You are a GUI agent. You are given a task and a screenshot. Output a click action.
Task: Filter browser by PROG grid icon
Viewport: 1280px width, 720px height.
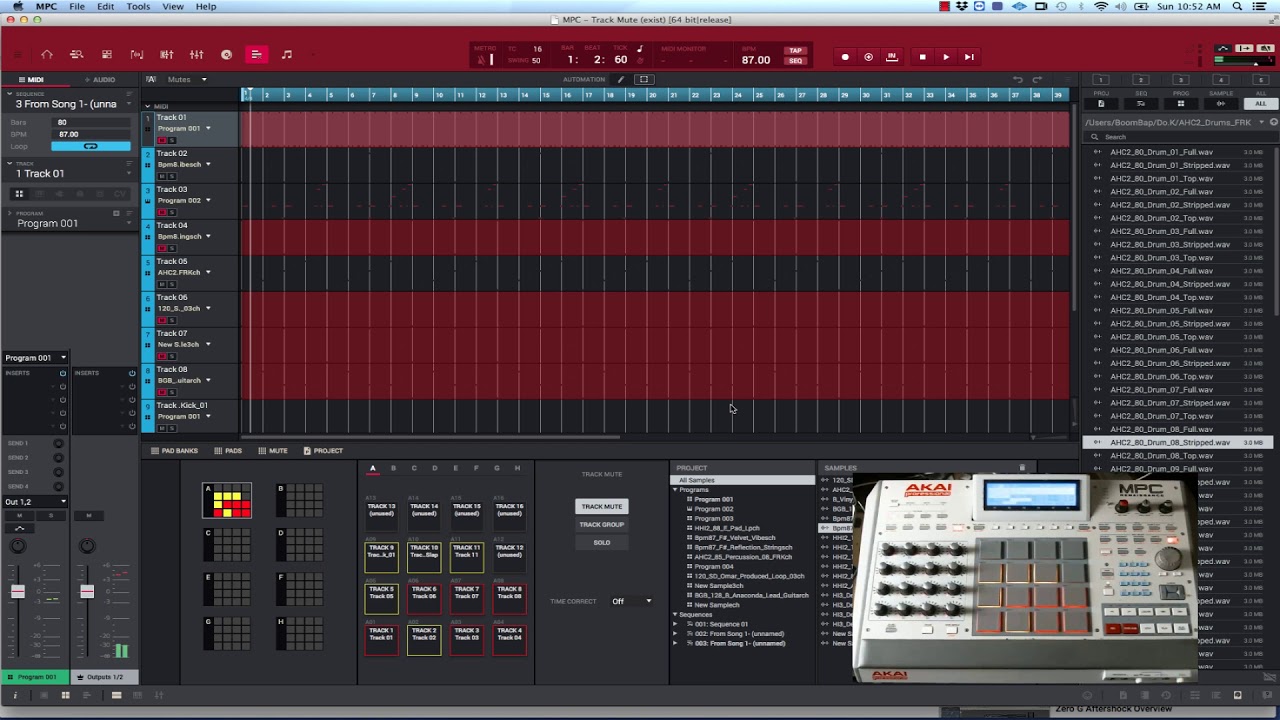point(1181,103)
